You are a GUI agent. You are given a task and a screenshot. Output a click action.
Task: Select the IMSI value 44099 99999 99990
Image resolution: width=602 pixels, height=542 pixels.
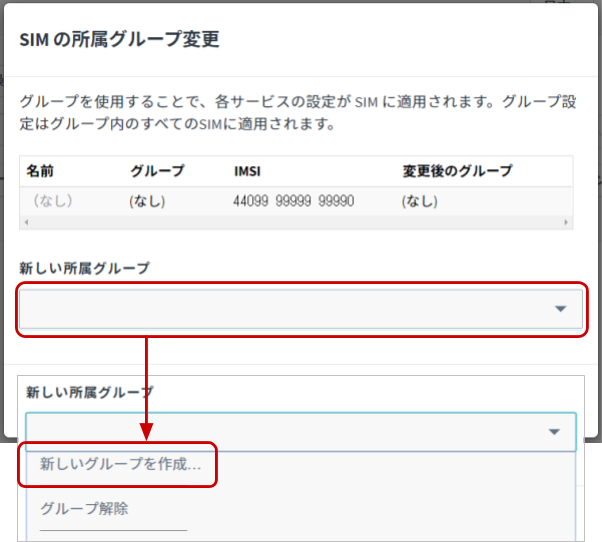pos(293,201)
